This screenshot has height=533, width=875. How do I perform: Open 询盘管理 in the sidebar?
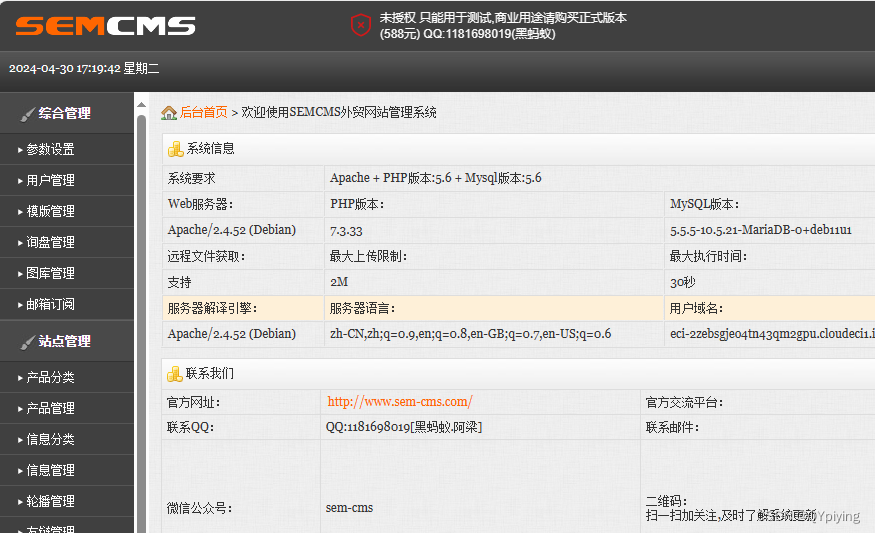coord(50,242)
